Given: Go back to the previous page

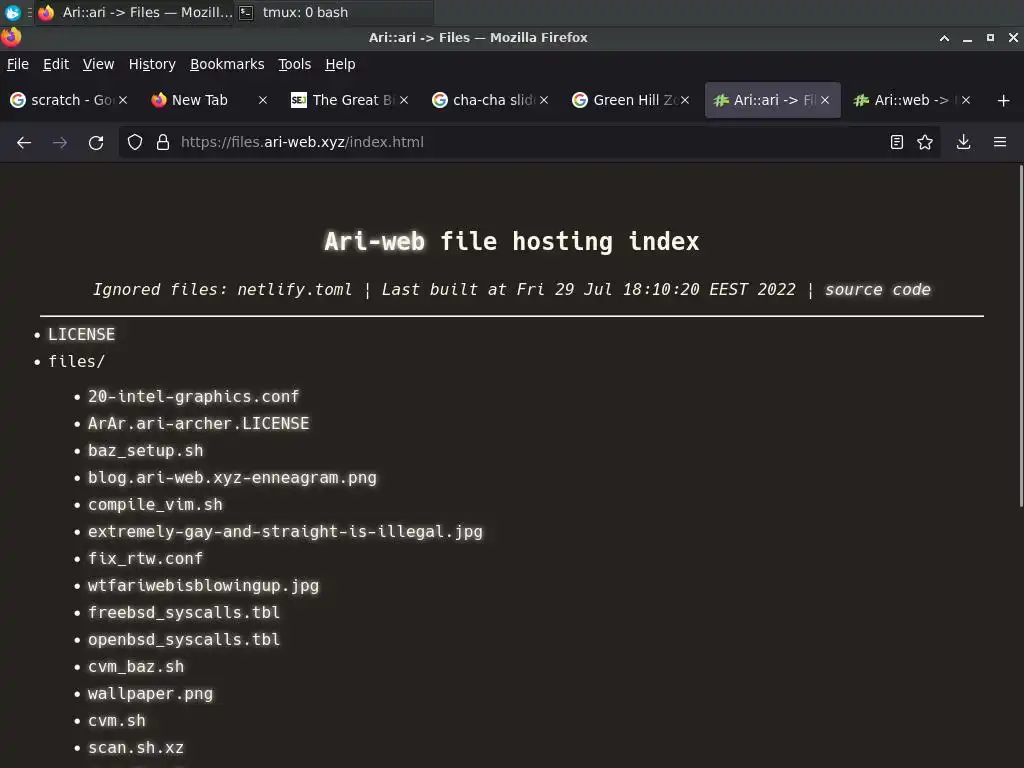Looking at the screenshot, I should [x=24, y=142].
